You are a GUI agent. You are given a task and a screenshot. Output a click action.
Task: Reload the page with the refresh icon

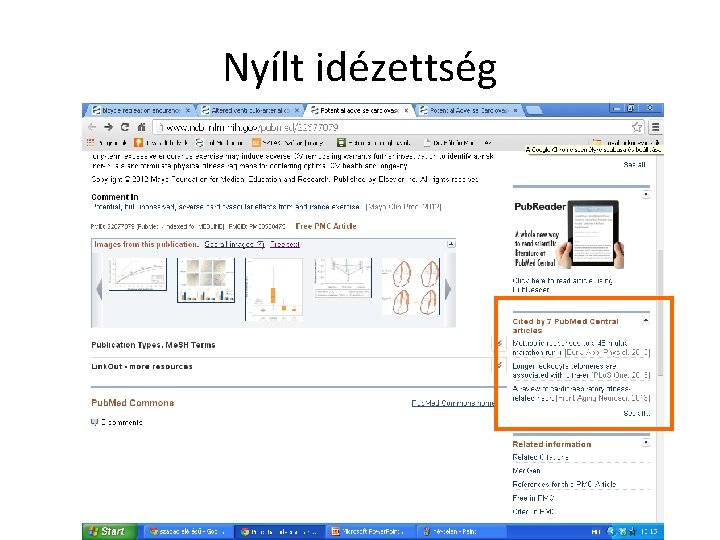(x=125, y=127)
